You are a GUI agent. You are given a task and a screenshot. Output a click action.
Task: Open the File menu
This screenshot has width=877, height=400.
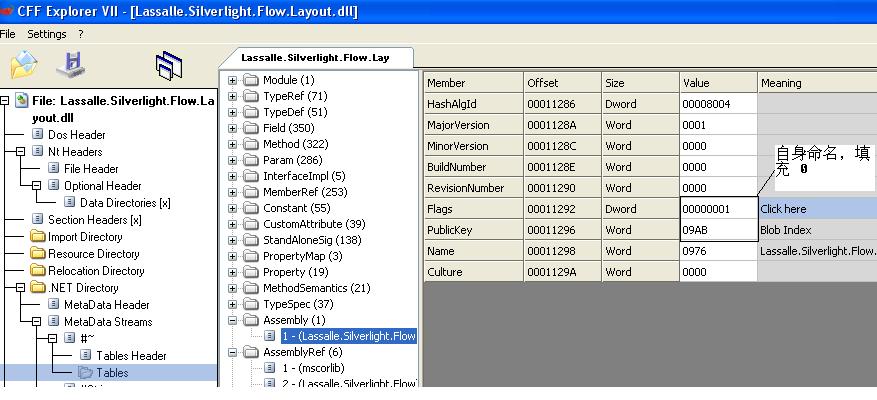tap(9, 34)
